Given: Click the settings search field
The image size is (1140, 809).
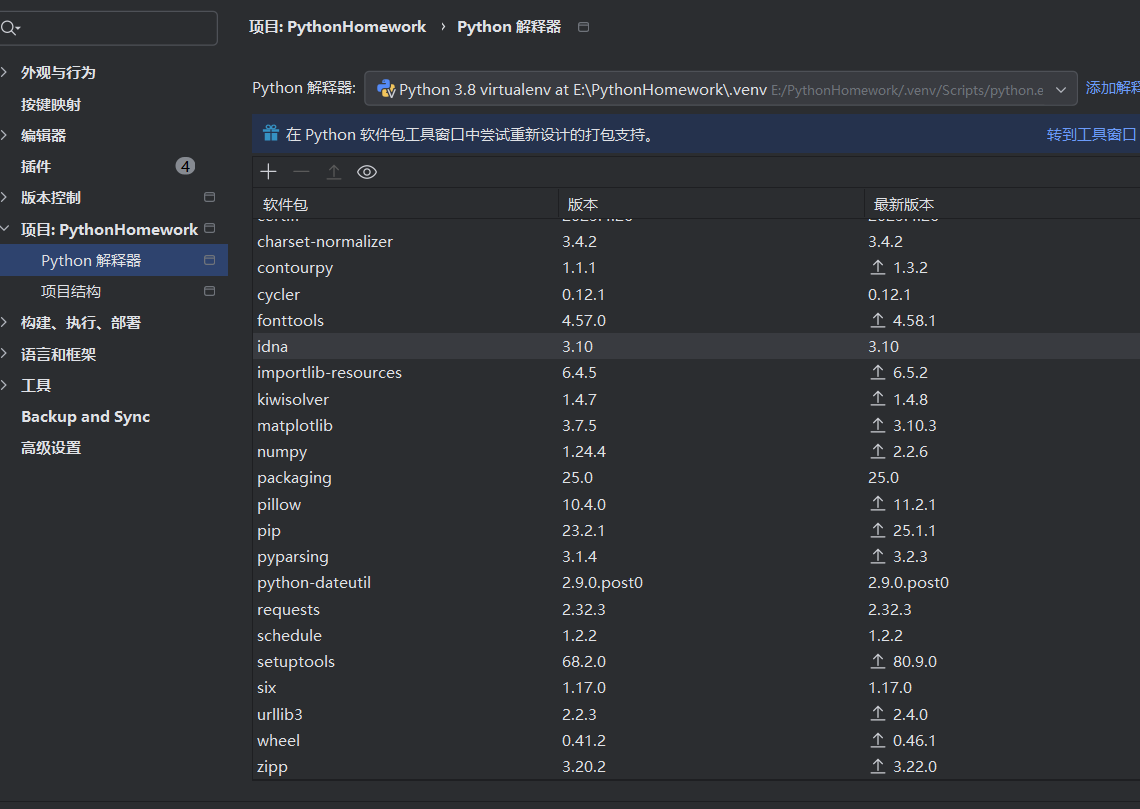Looking at the screenshot, I should pyautogui.click(x=110, y=28).
